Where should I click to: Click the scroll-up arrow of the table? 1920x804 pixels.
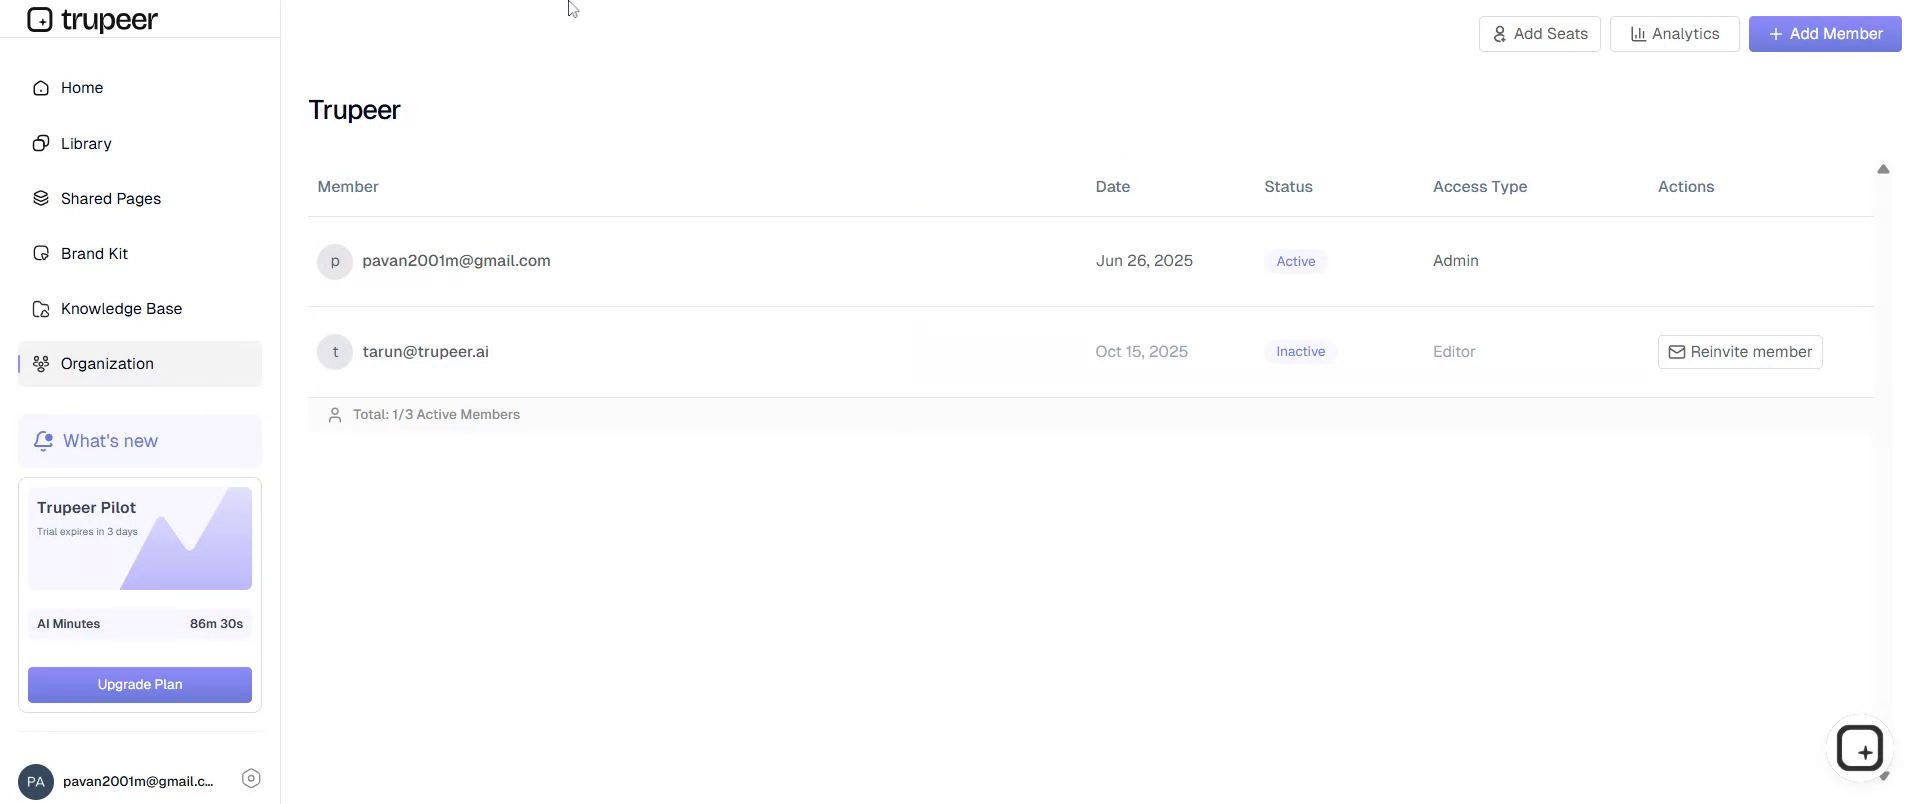tap(1883, 169)
